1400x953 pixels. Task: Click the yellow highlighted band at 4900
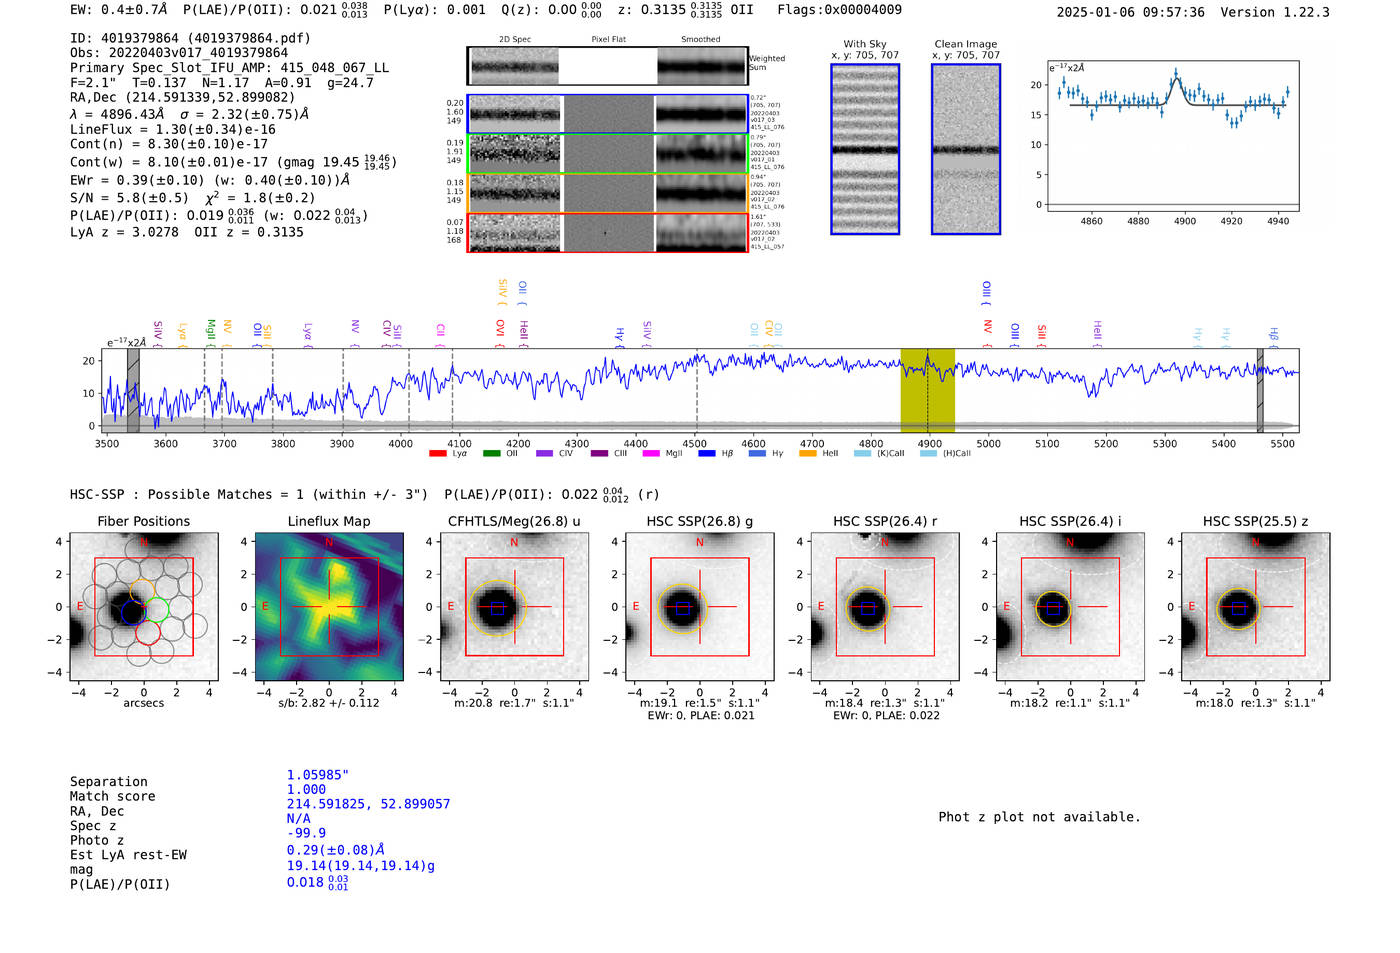tap(928, 390)
